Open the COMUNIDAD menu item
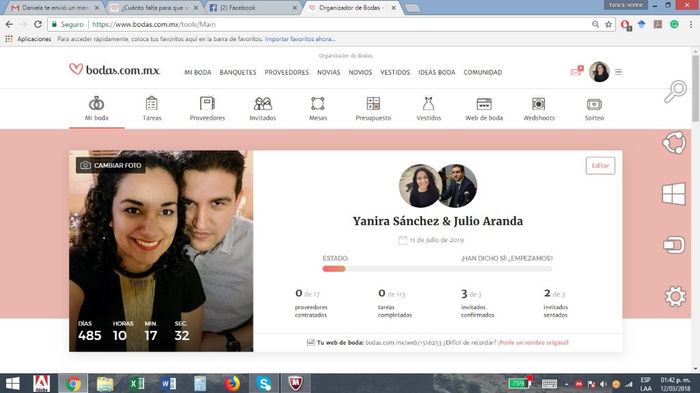This screenshot has height=393, width=700. tap(483, 72)
